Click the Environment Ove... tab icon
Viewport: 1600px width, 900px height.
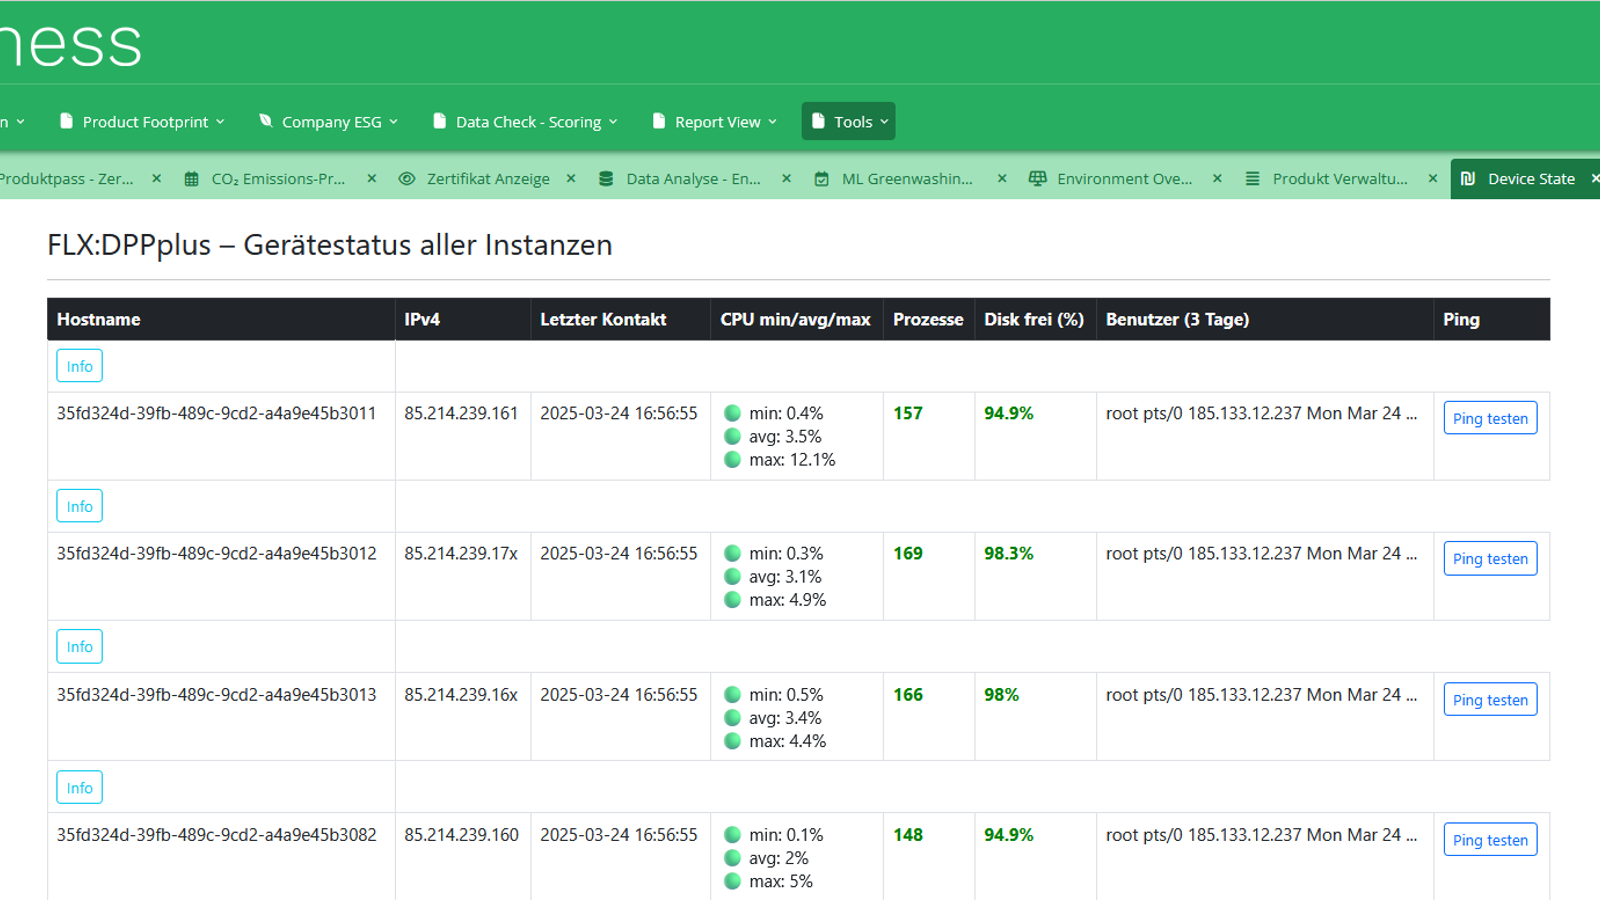(x=1037, y=179)
